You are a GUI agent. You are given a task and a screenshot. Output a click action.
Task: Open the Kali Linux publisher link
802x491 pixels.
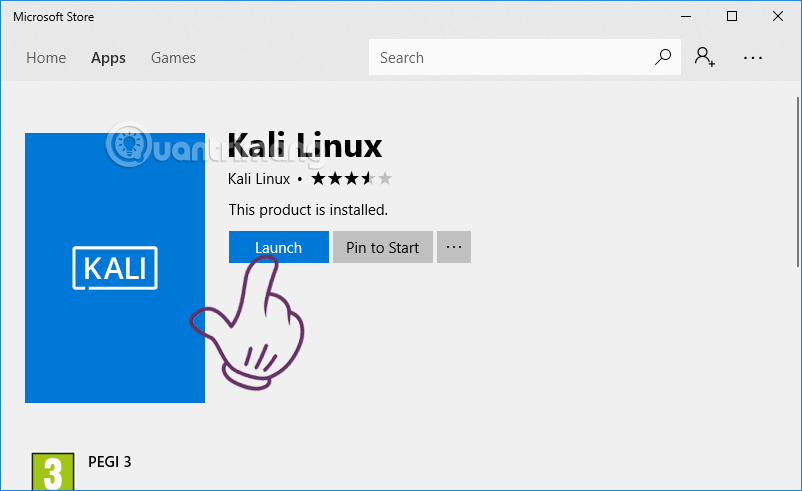pos(259,178)
